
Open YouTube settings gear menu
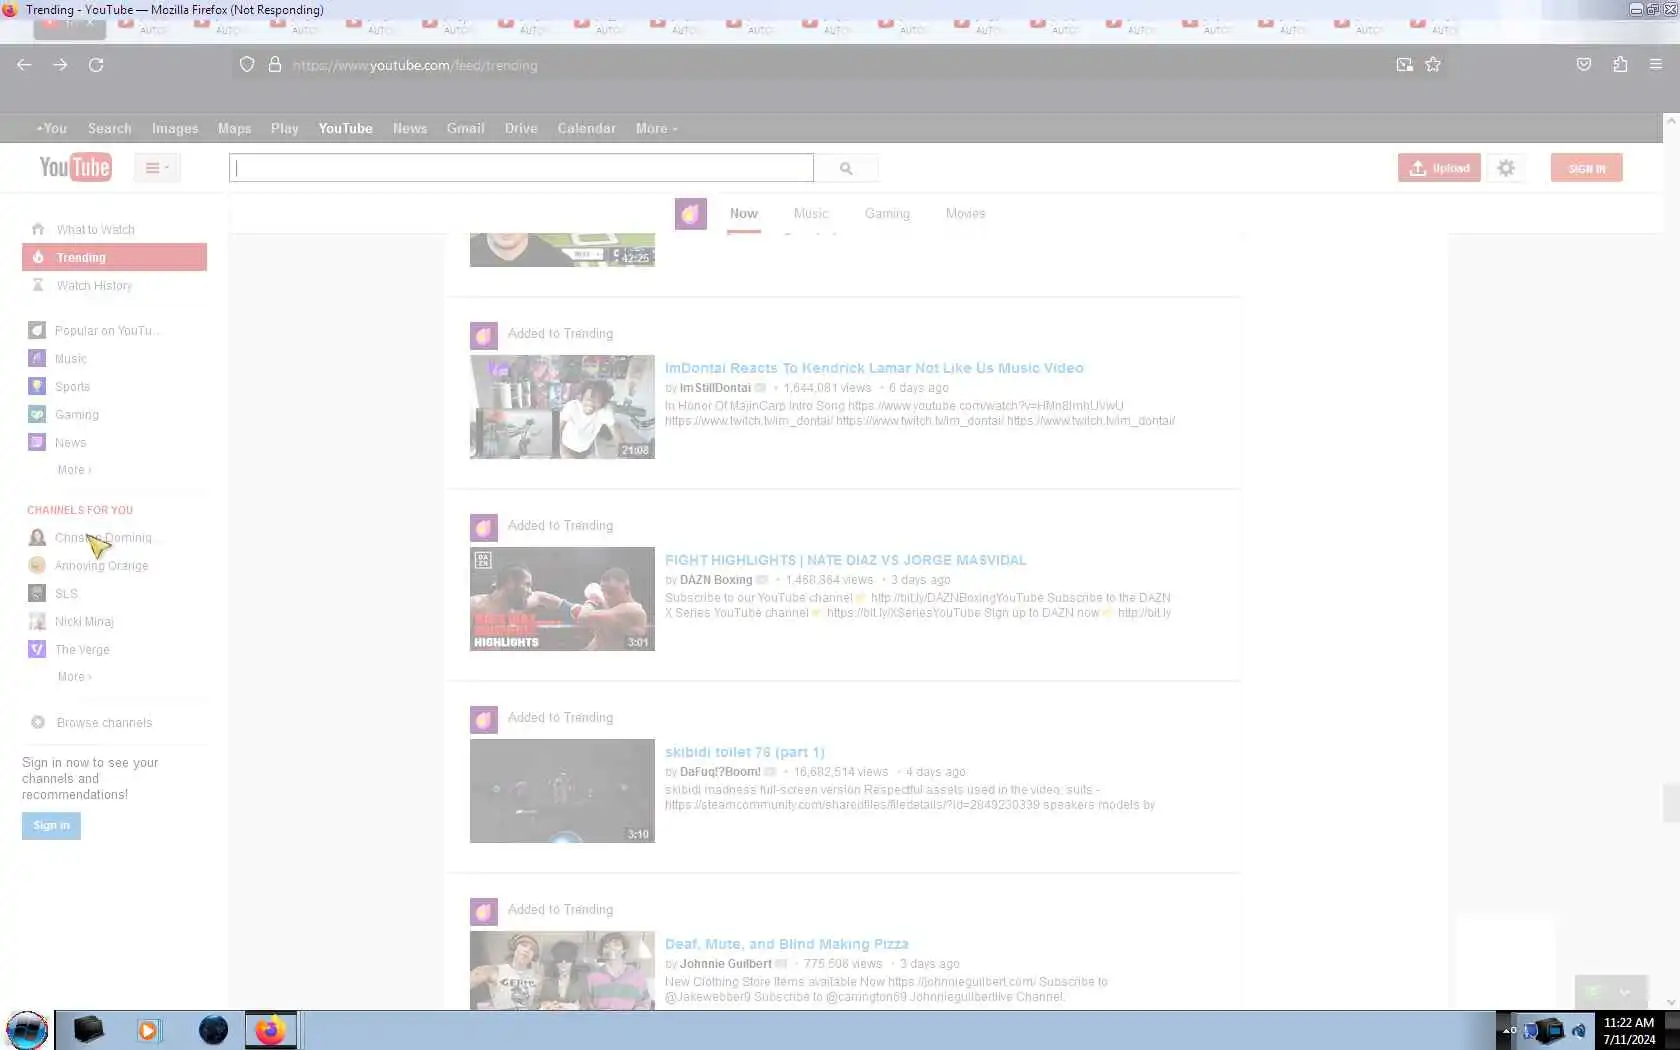pos(1506,168)
